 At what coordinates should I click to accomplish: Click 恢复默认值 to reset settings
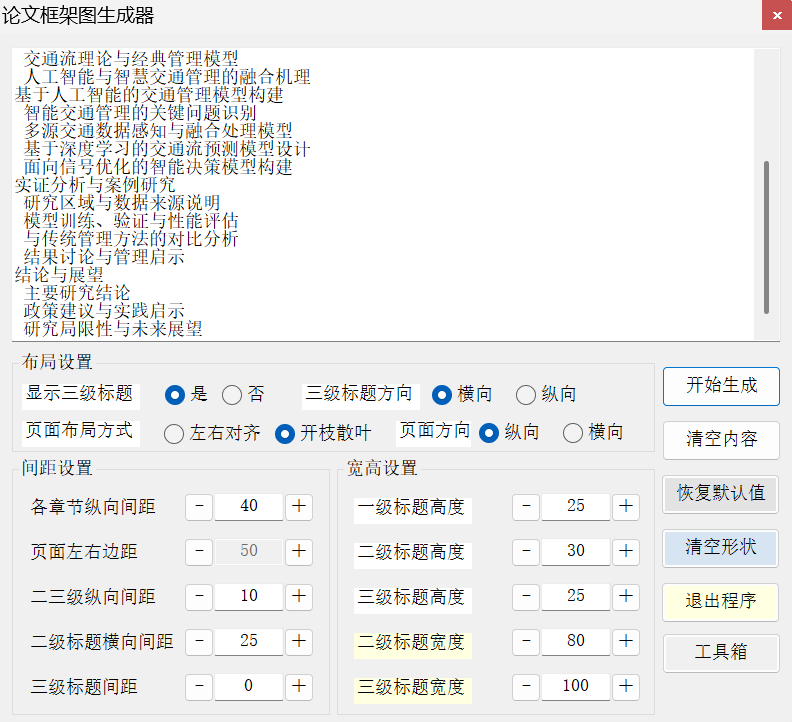coord(720,493)
